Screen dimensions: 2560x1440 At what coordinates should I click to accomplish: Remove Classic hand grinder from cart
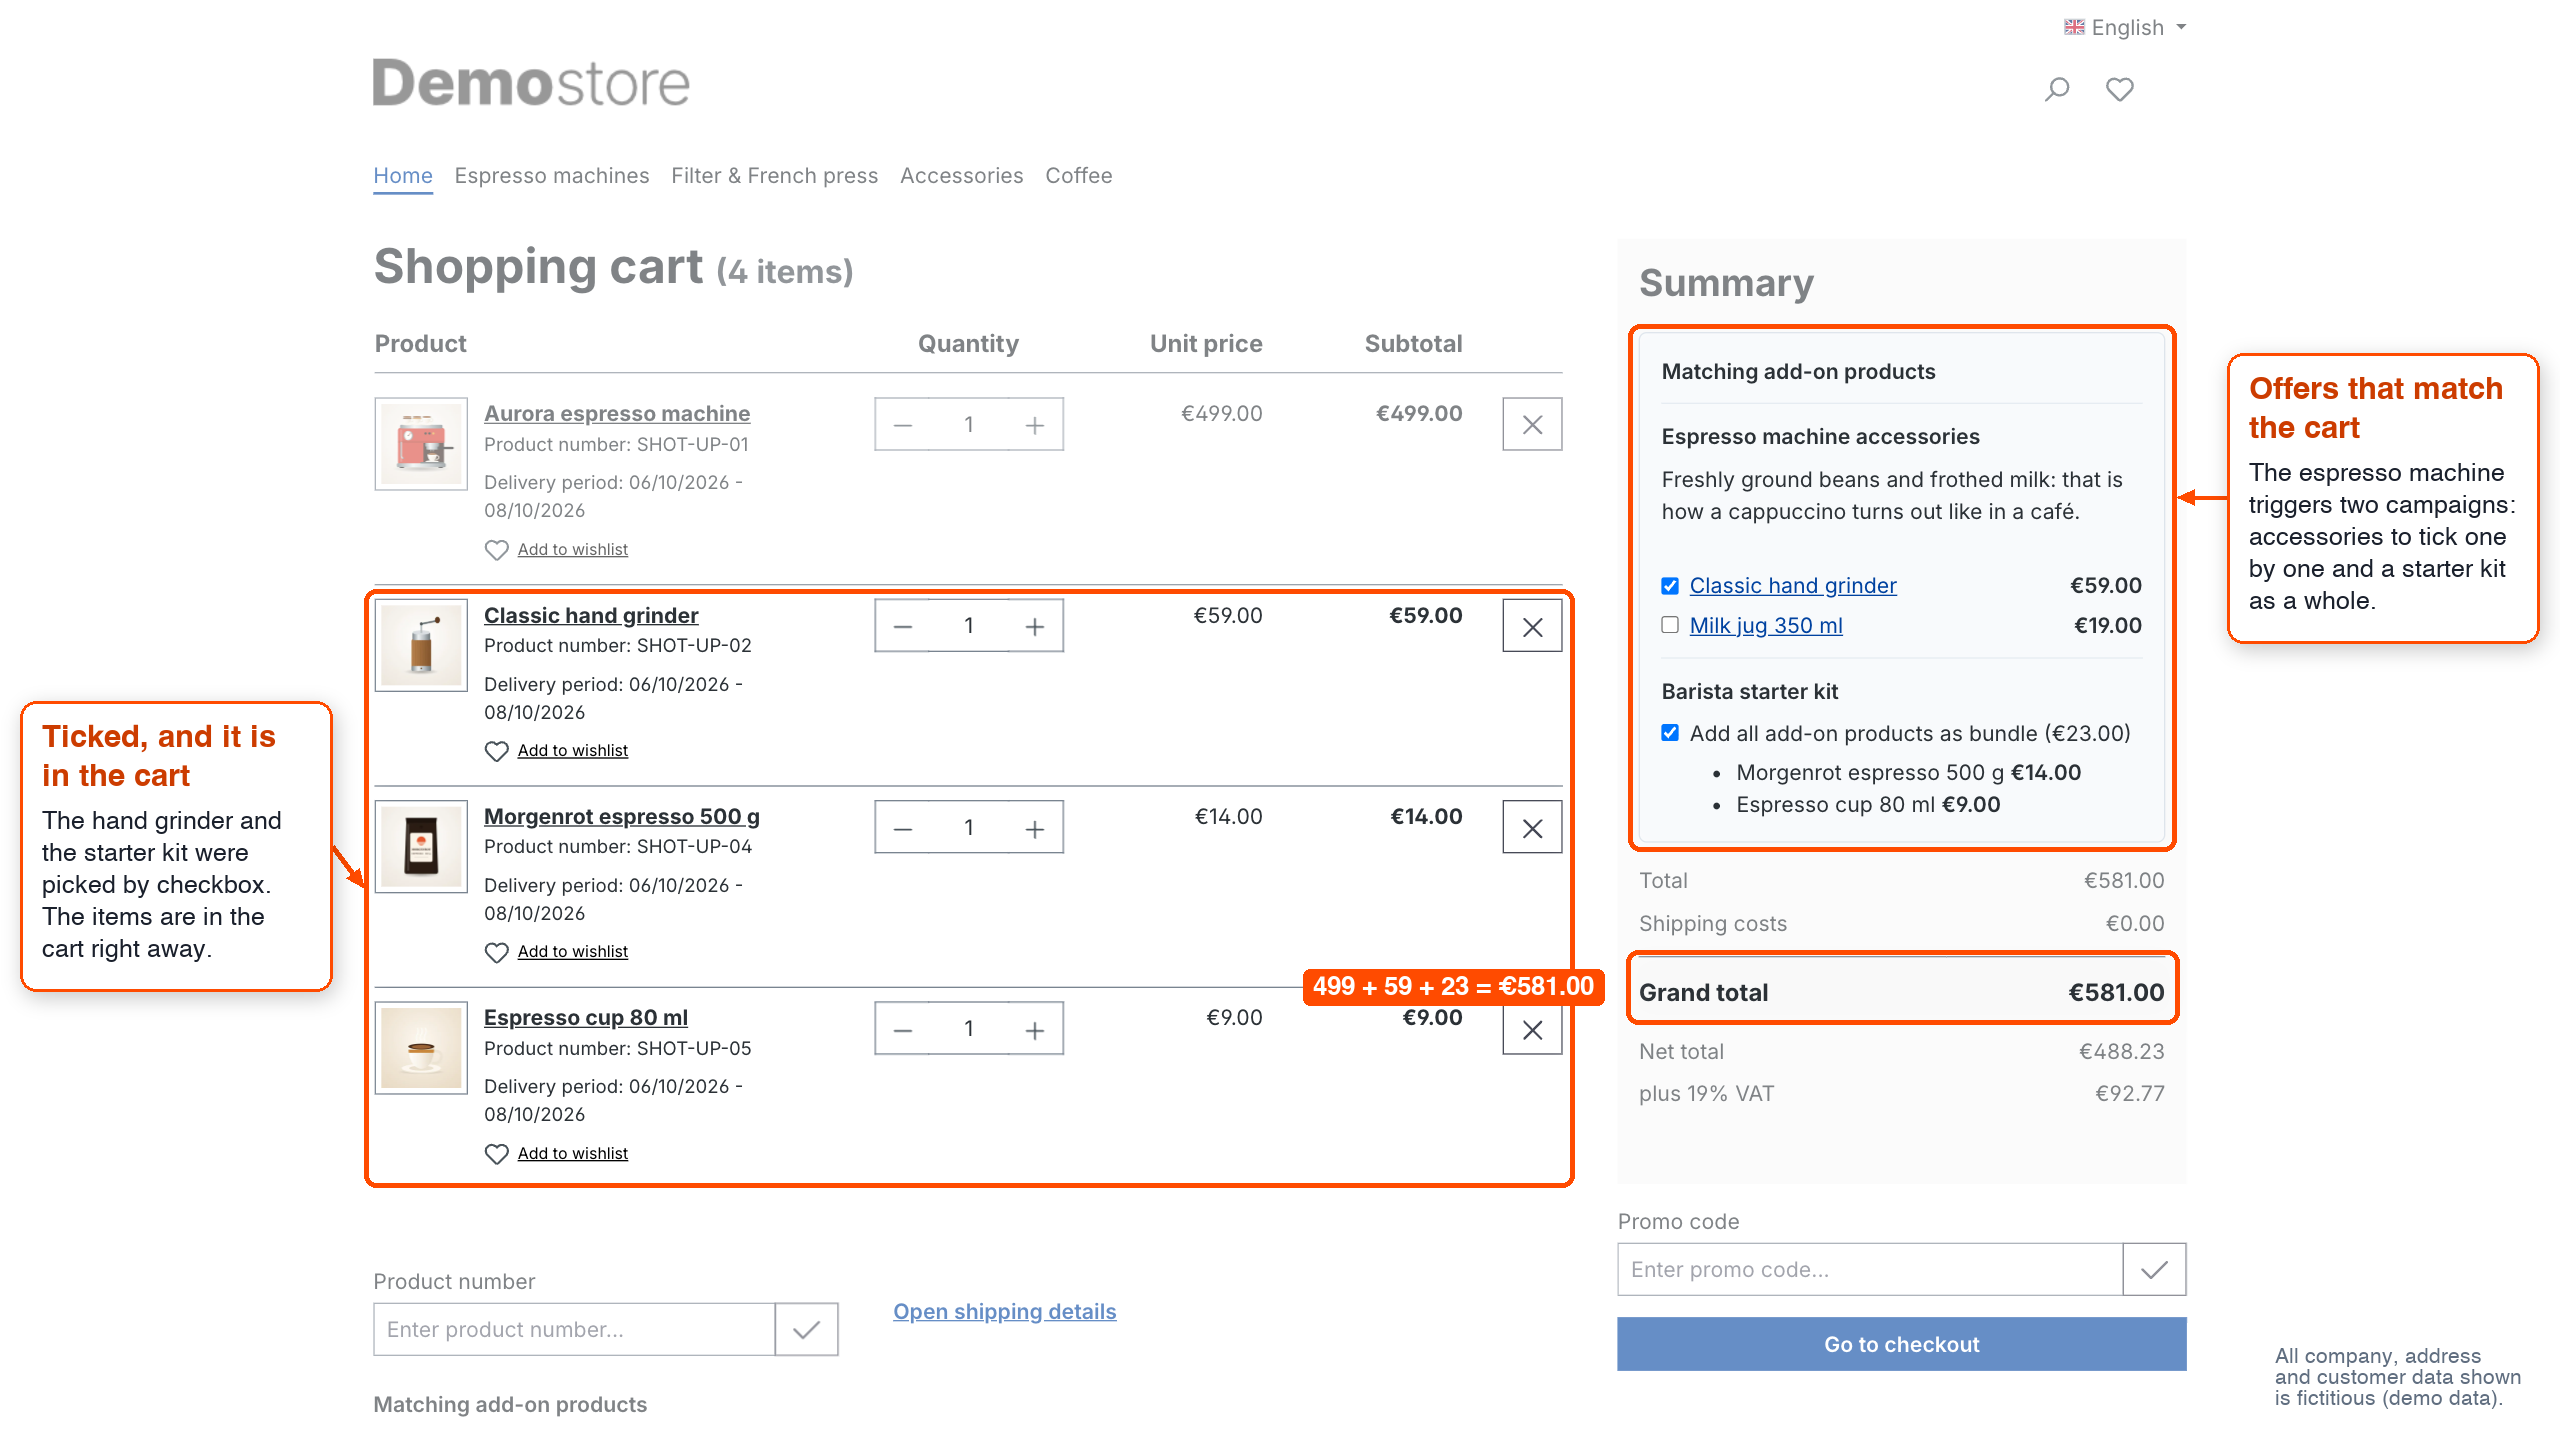pyautogui.click(x=1532, y=626)
